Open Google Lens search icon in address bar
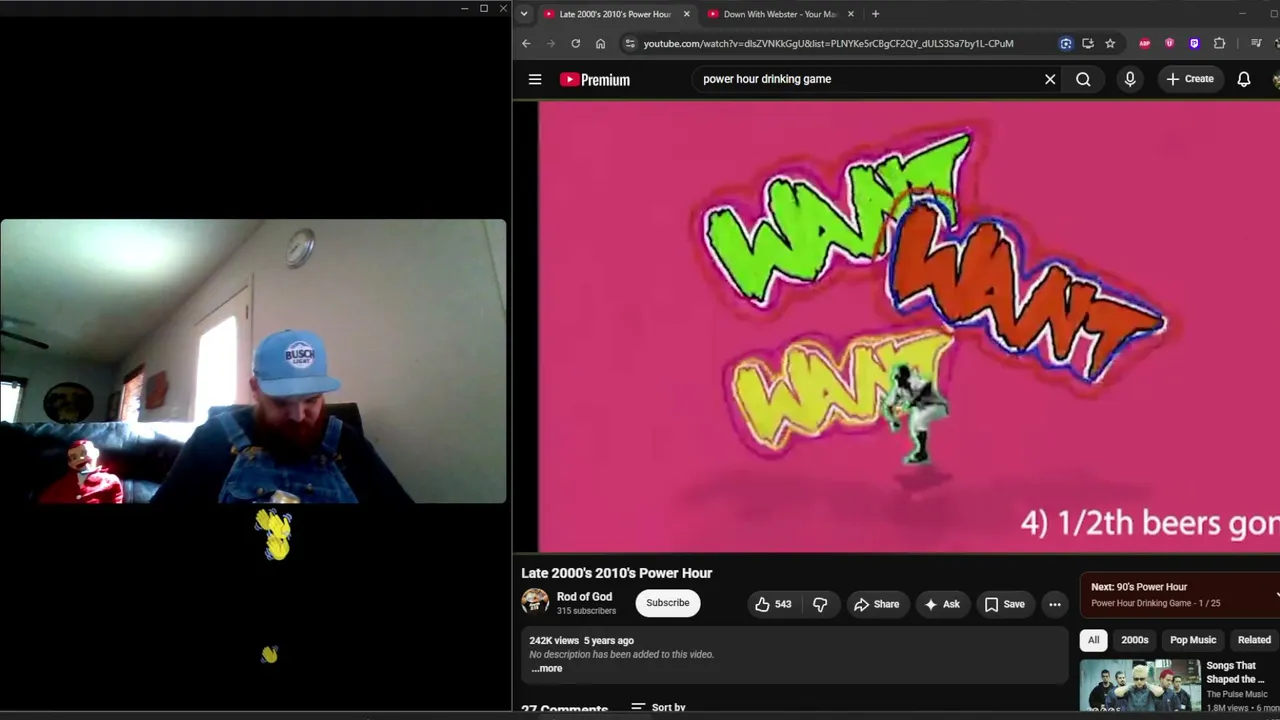 [1066, 43]
